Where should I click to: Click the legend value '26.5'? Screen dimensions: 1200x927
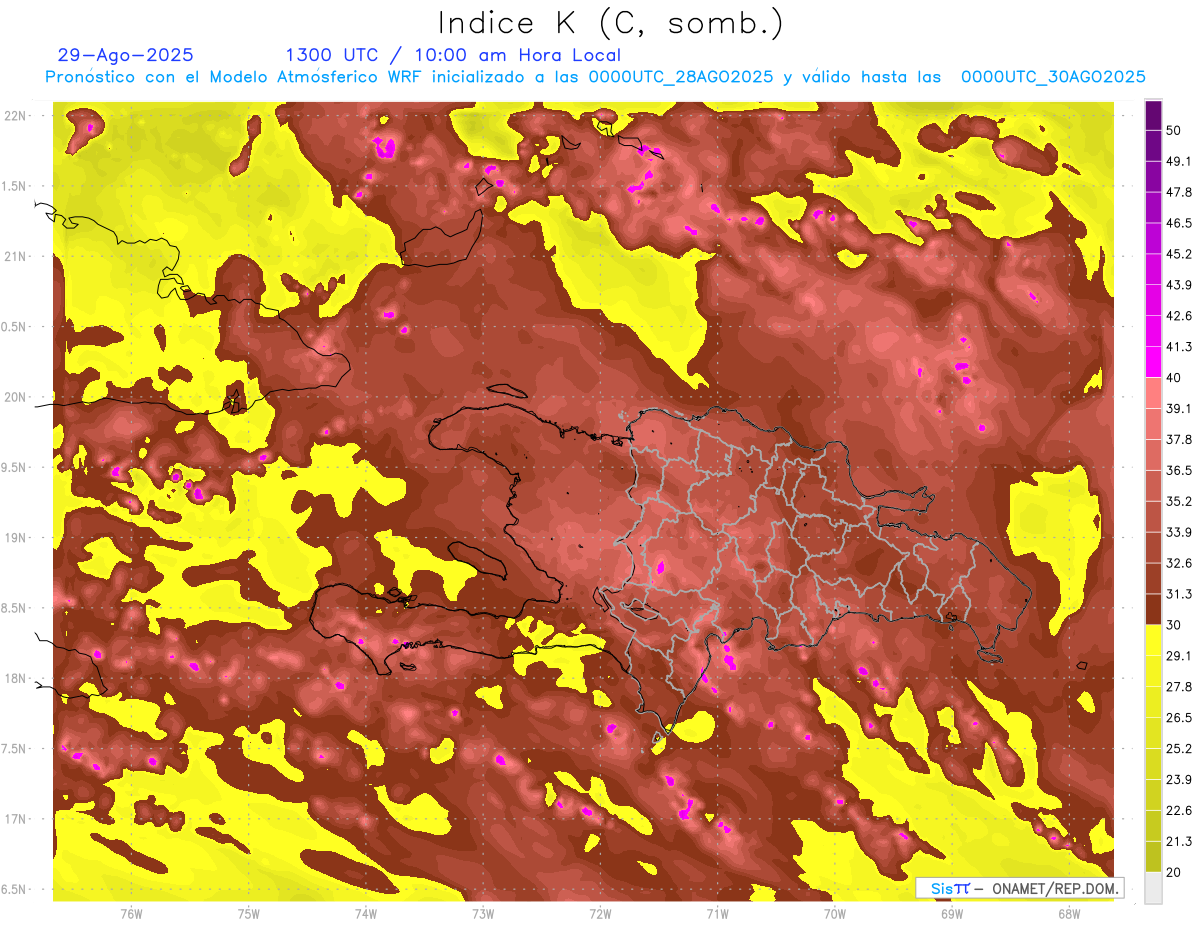tap(1179, 718)
